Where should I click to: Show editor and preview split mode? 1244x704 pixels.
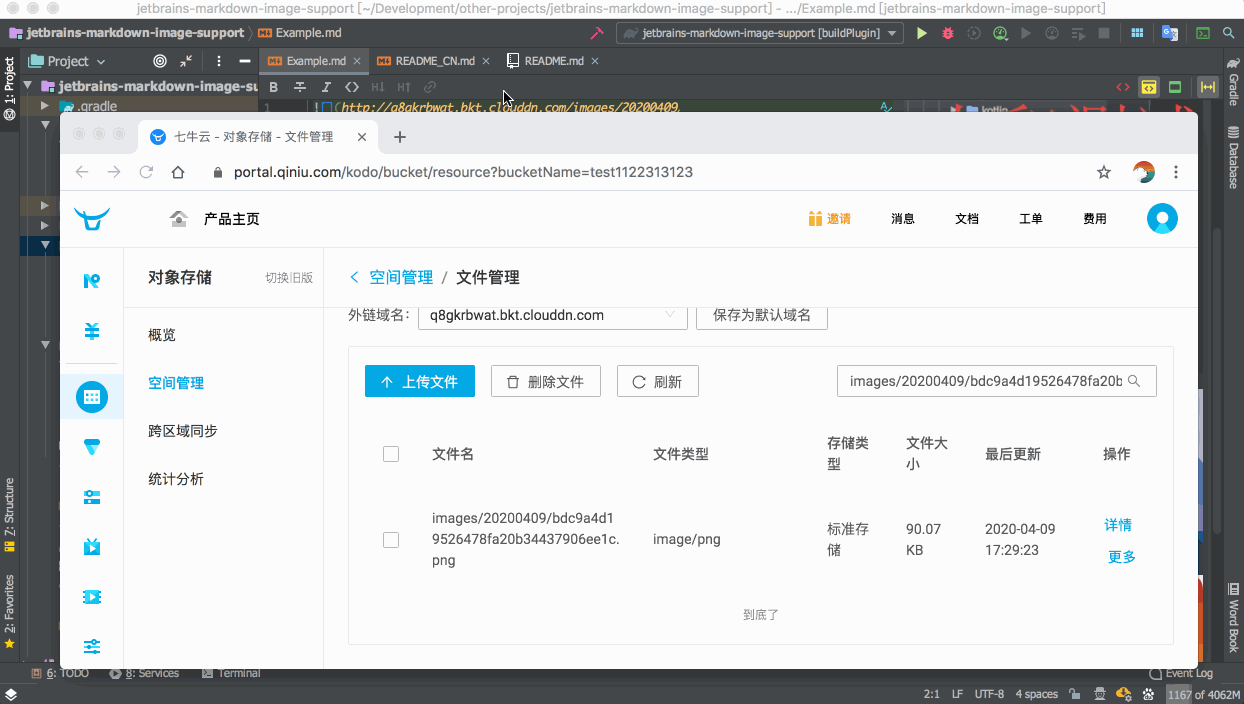1149,87
